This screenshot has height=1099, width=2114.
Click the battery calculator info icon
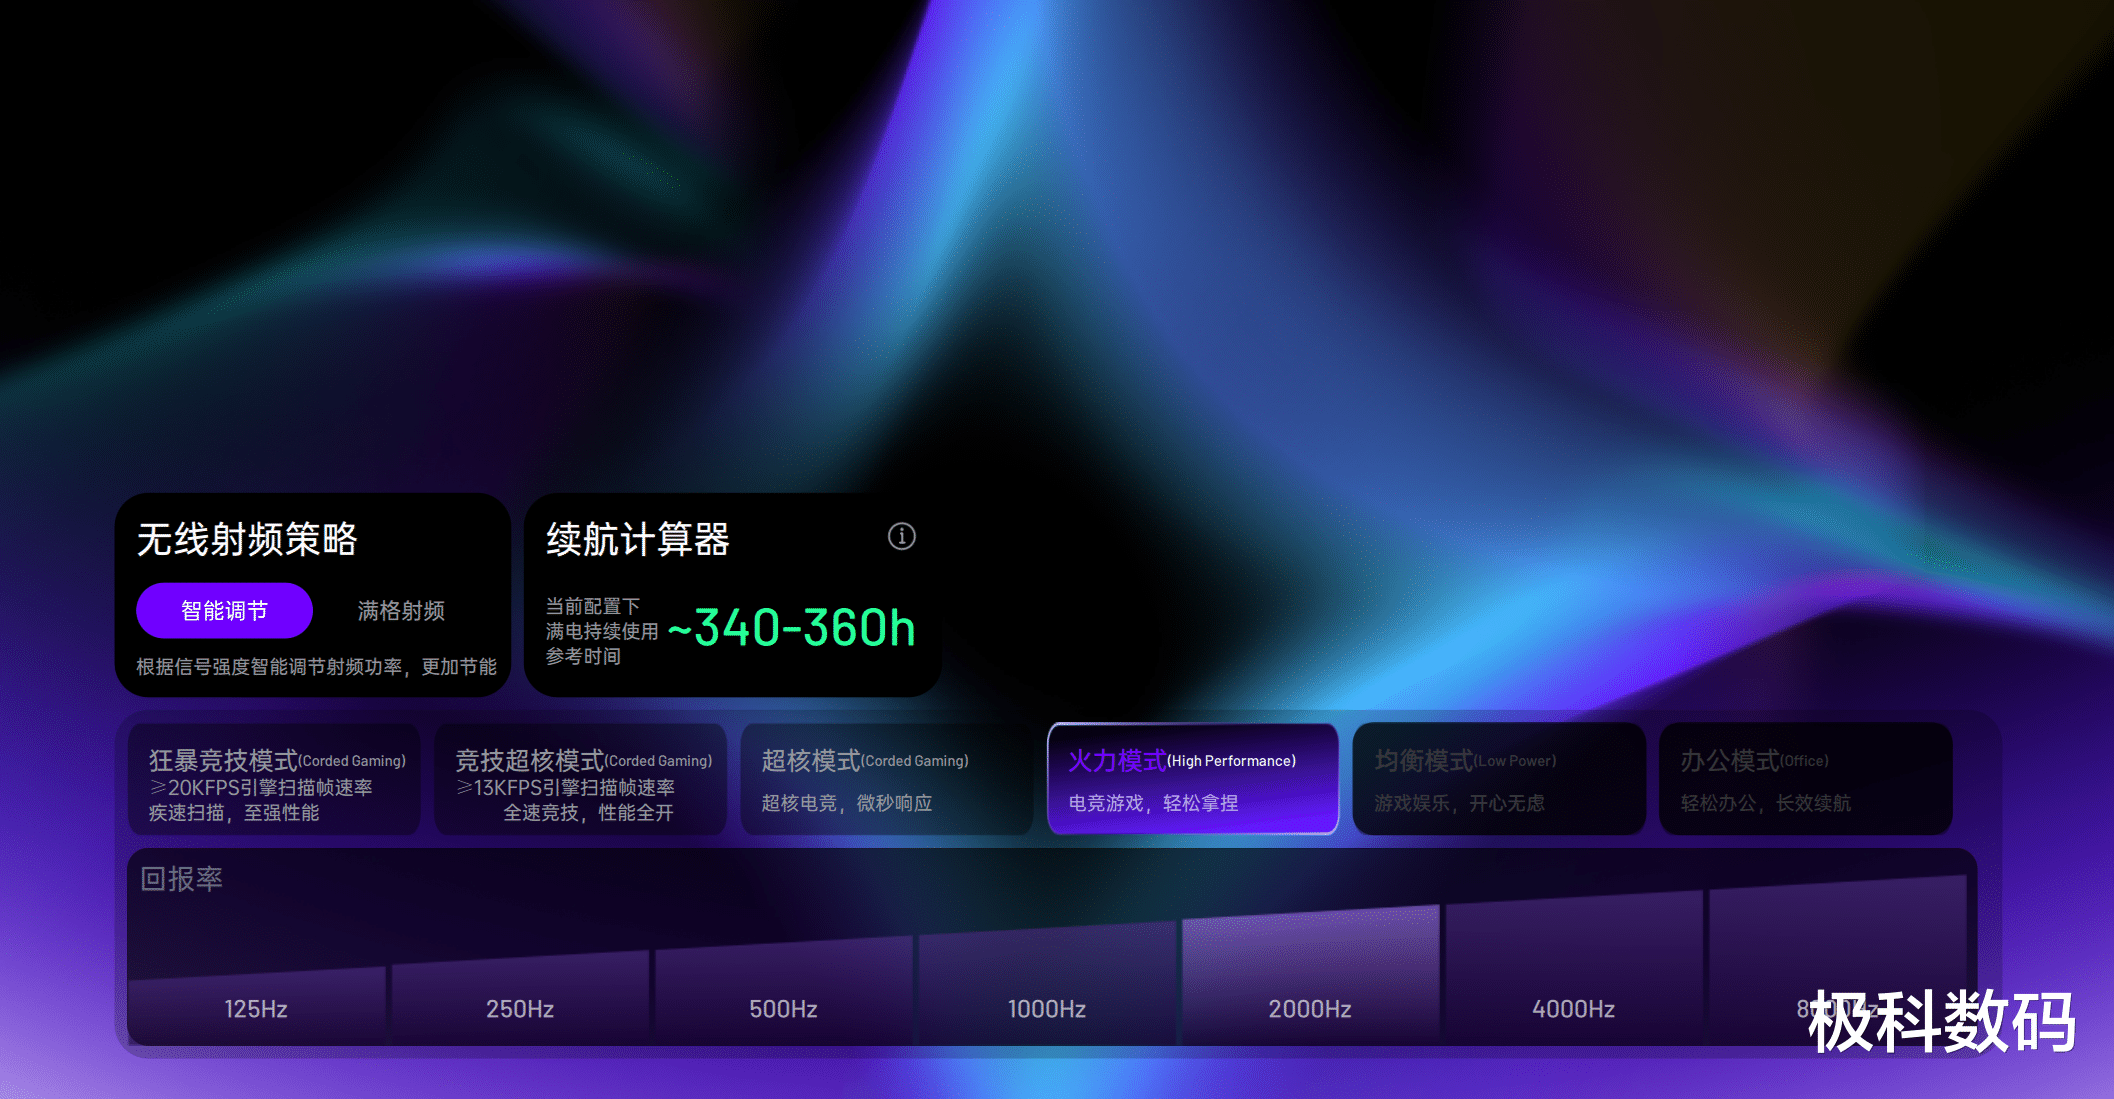901,537
